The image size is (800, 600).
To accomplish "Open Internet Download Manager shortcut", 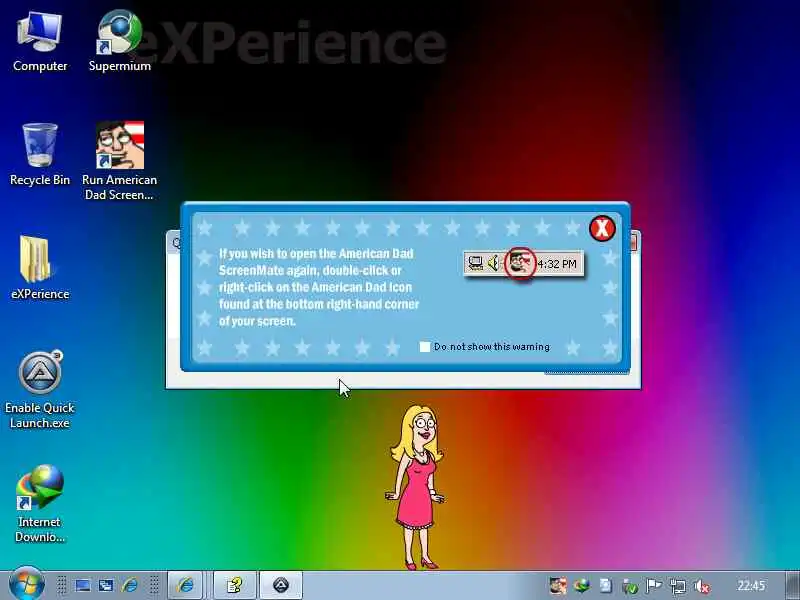I will click(40, 504).
